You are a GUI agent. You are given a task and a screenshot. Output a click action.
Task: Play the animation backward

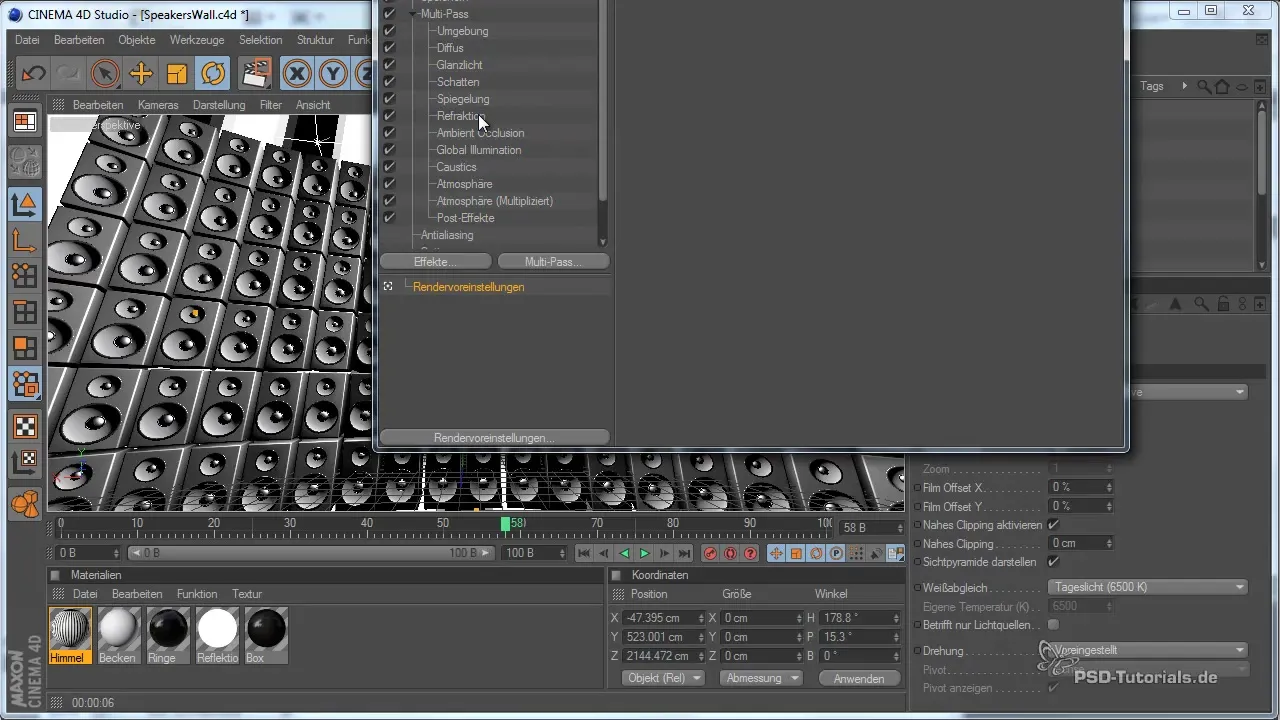[624, 553]
